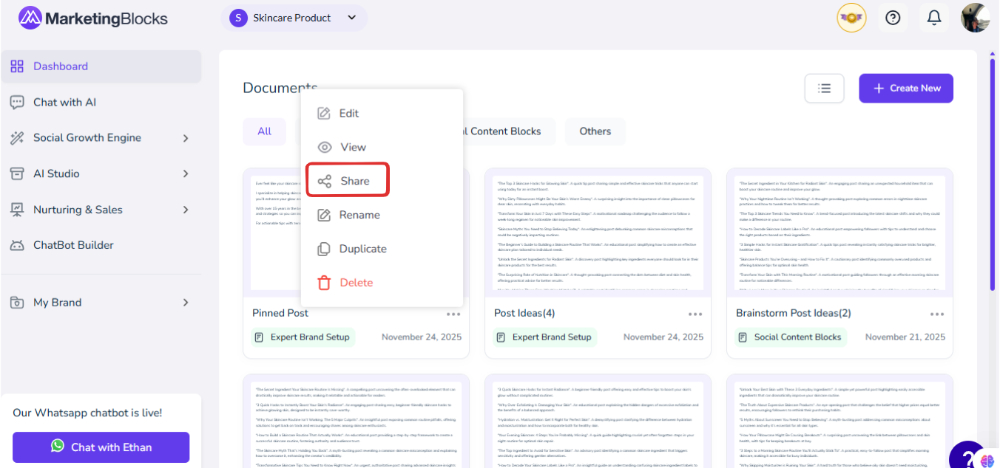1000x468 pixels.
Task: Click the premium badge icon in header
Action: [x=851, y=17]
